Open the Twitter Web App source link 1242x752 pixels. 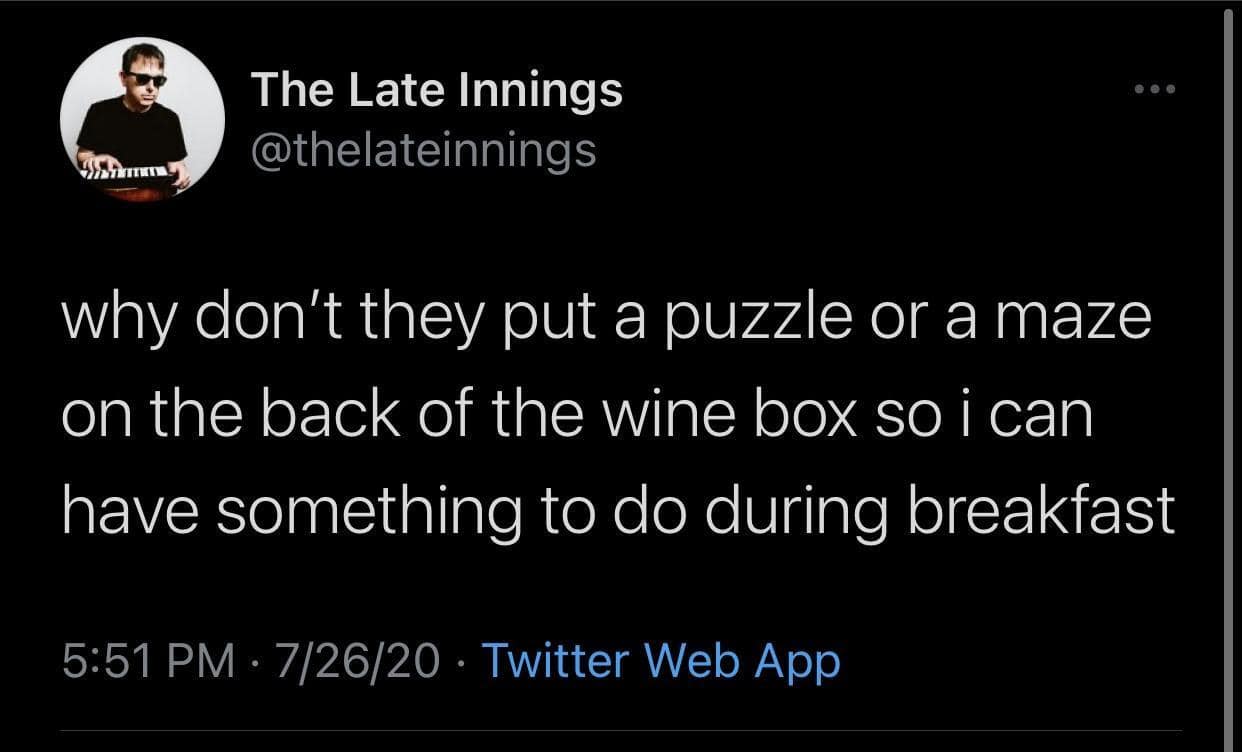[661, 661]
